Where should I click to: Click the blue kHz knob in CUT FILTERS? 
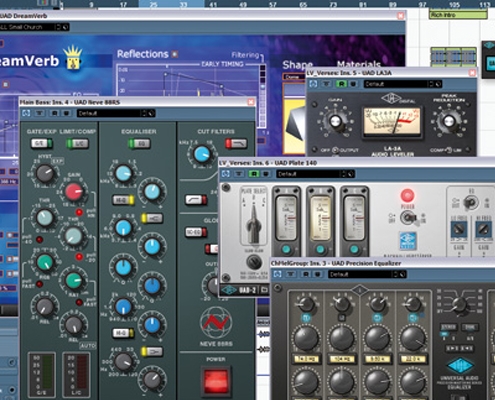pos(202,154)
